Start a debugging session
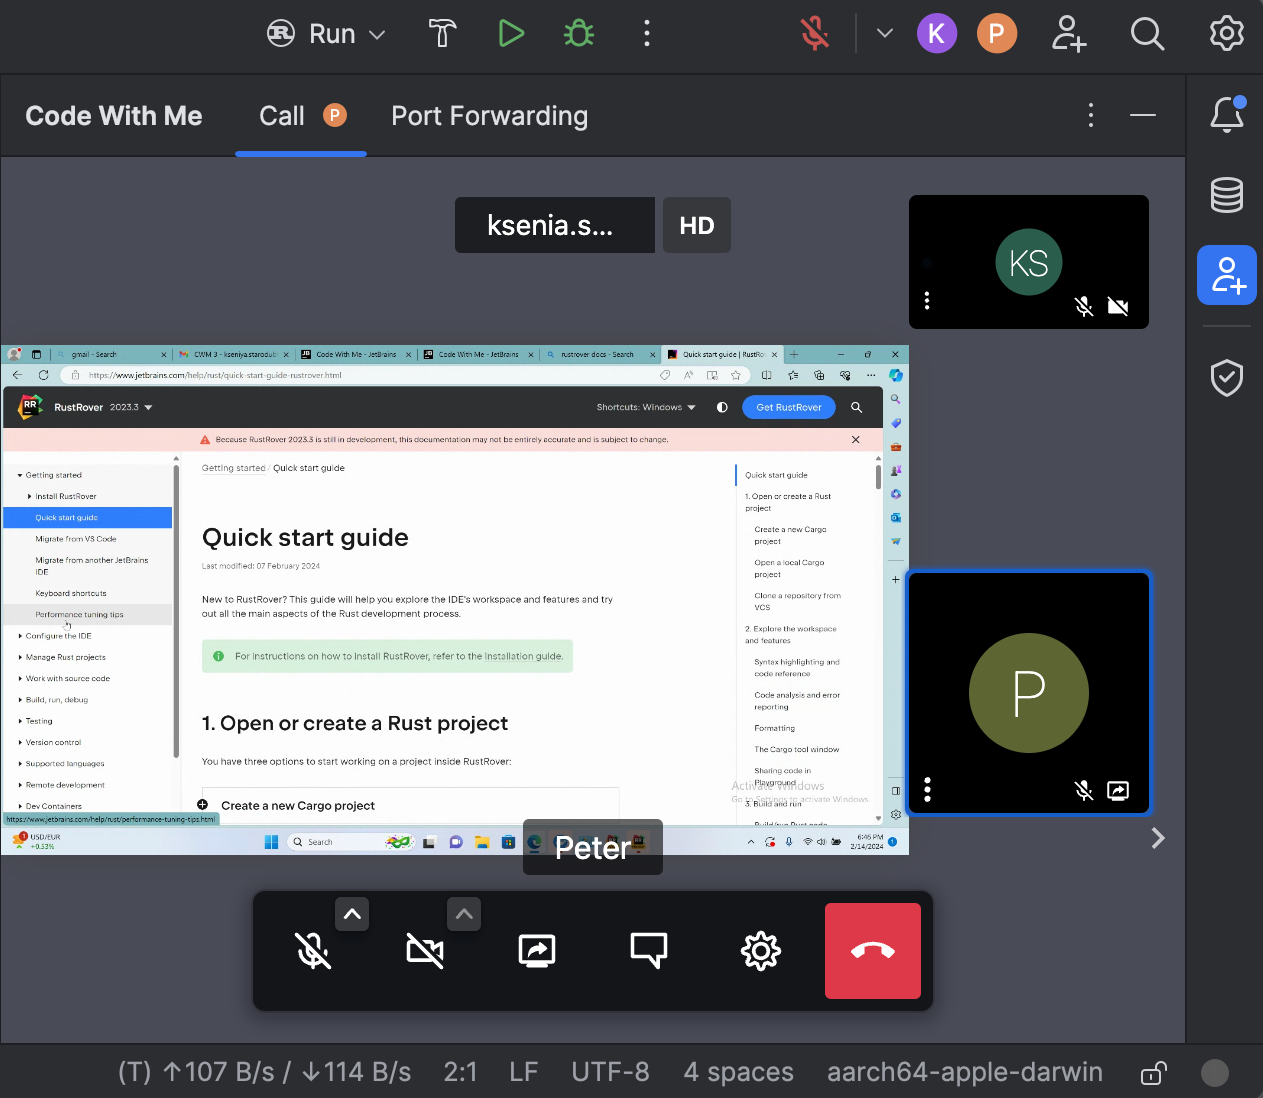The width and height of the screenshot is (1263, 1098). (x=578, y=33)
